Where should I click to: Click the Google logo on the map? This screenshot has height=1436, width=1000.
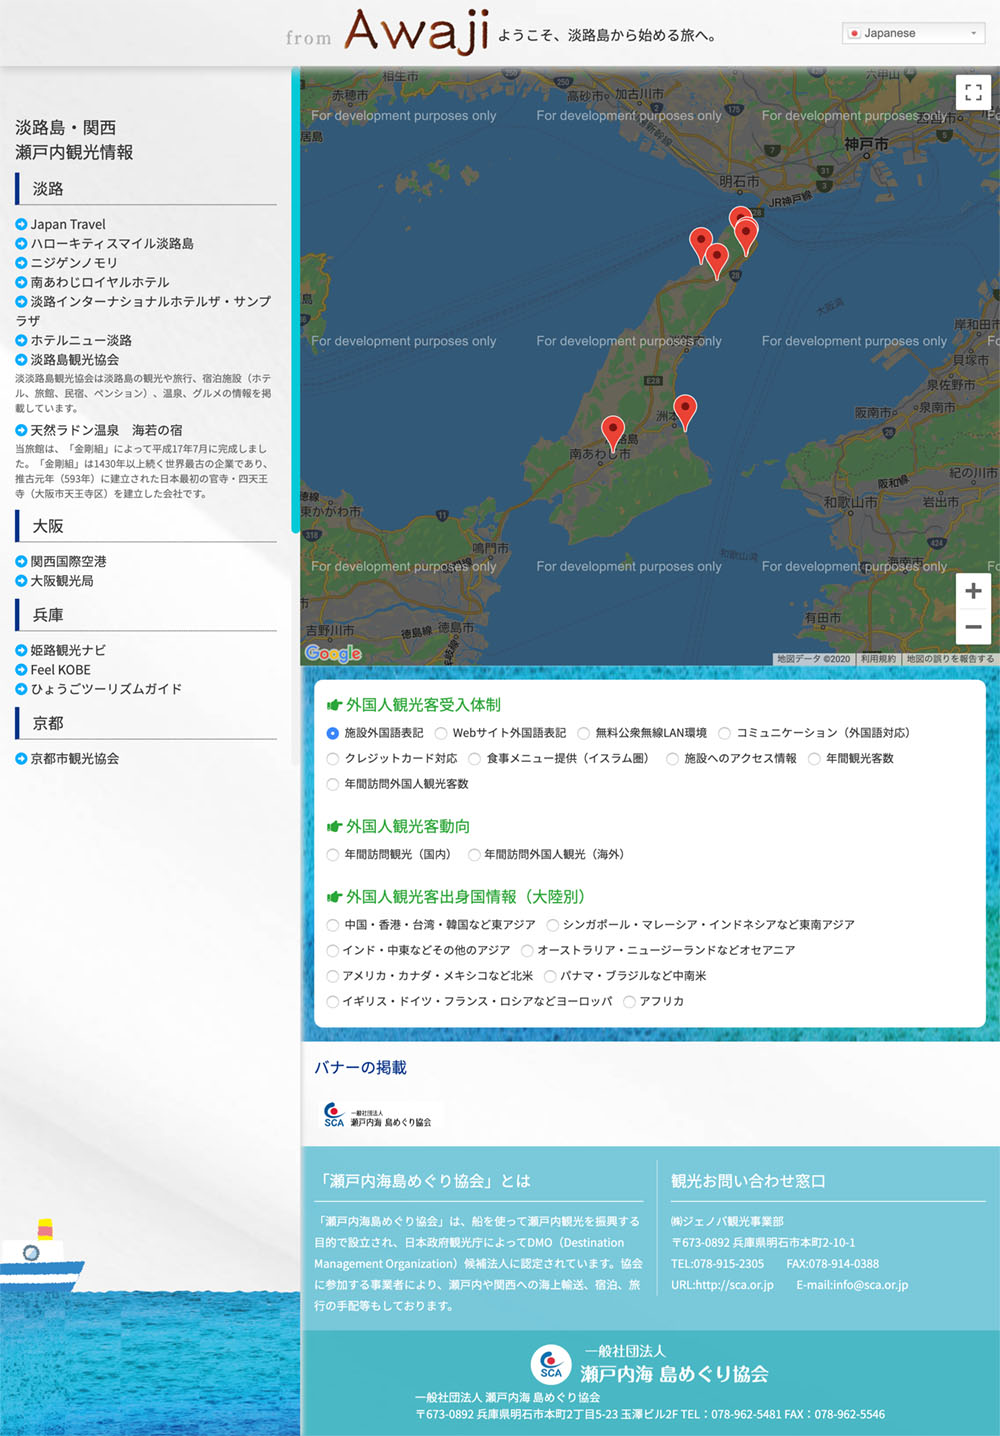[x=333, y=653]
